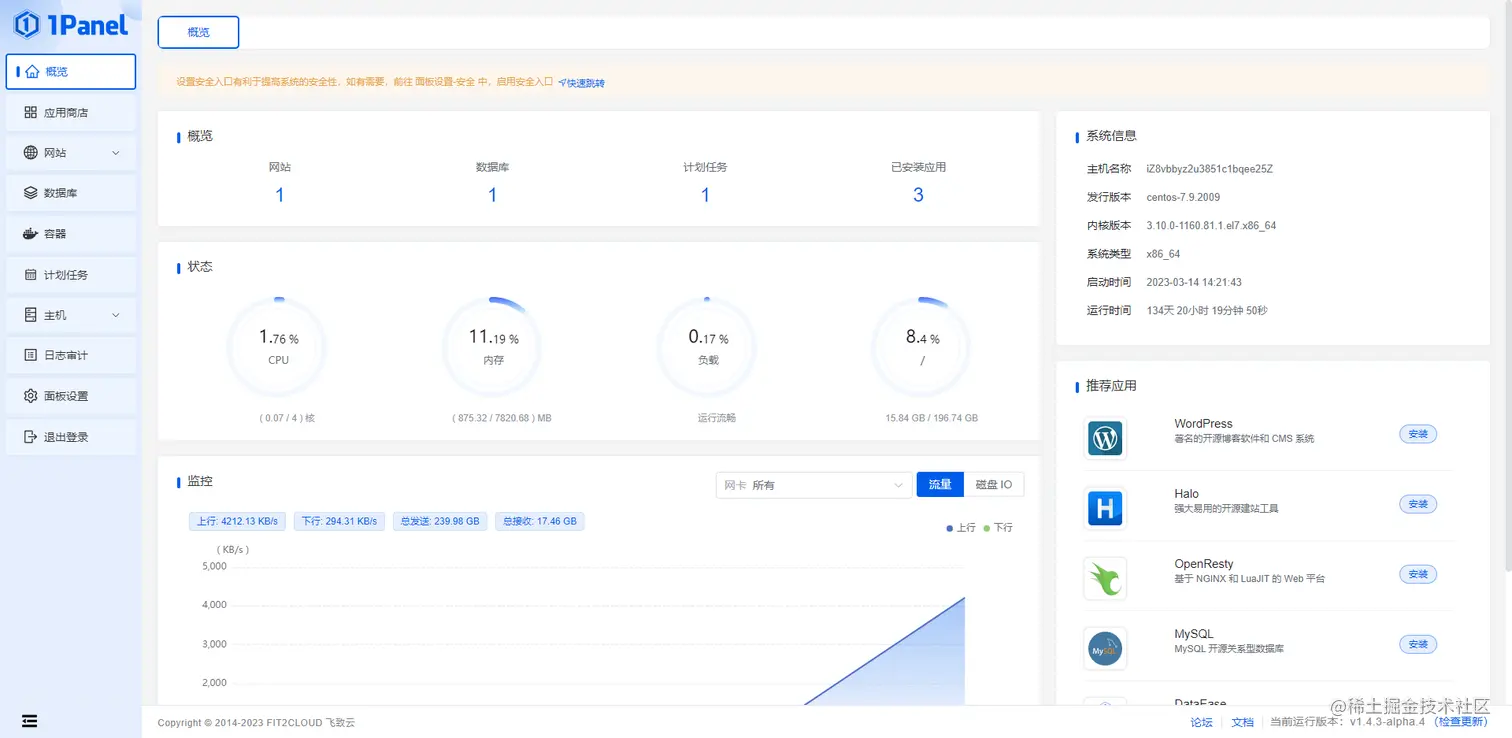Click the 下行 294.31 KB/s tag
1512x738 pixels.
pos(339,521)
